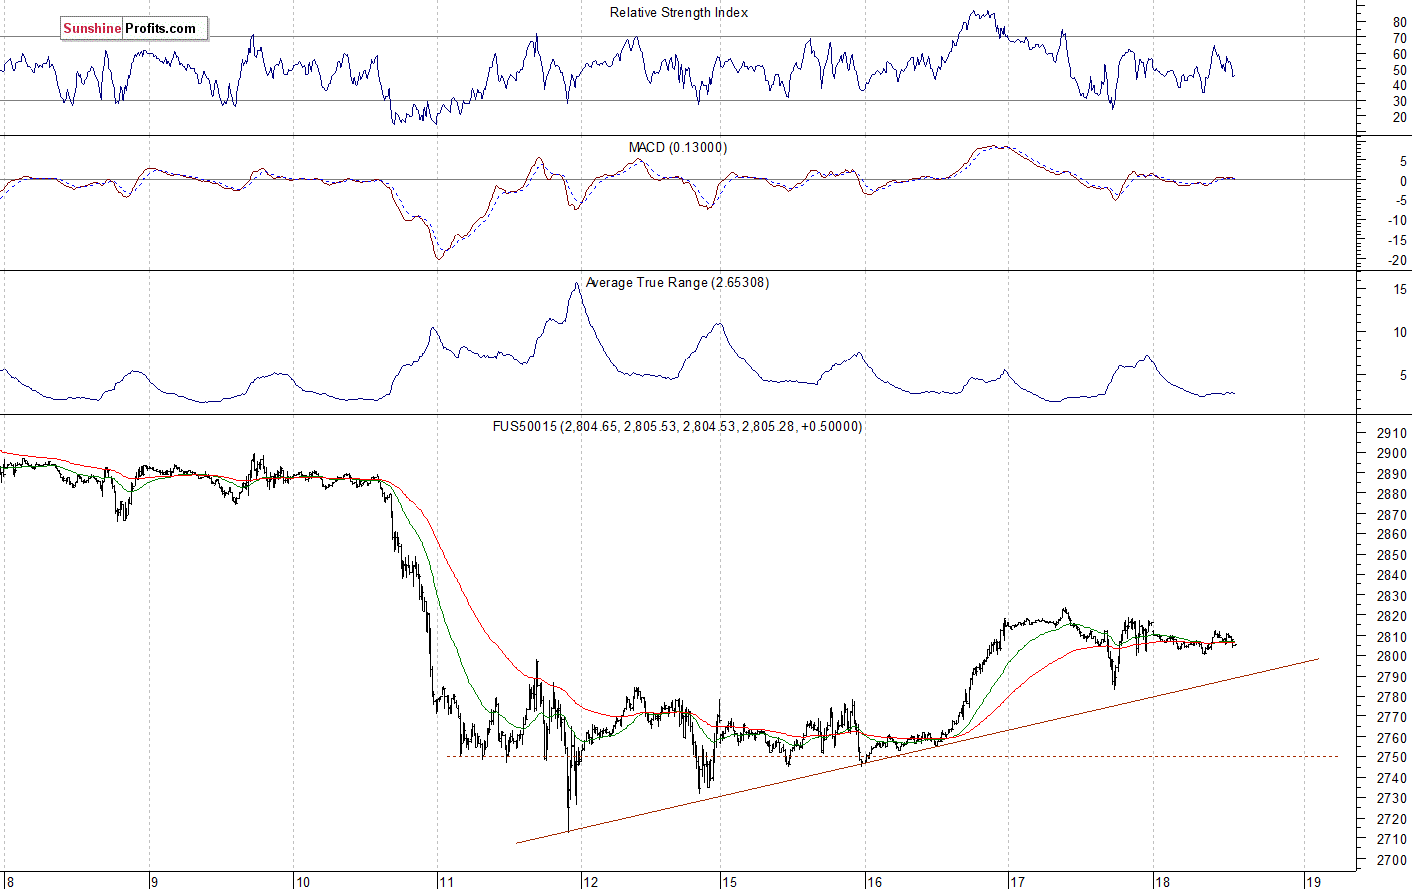Click the 60 level on RSI scale
This screenshot has height=889, width=1412.
pyautogui.click(x=1400, y=54)
